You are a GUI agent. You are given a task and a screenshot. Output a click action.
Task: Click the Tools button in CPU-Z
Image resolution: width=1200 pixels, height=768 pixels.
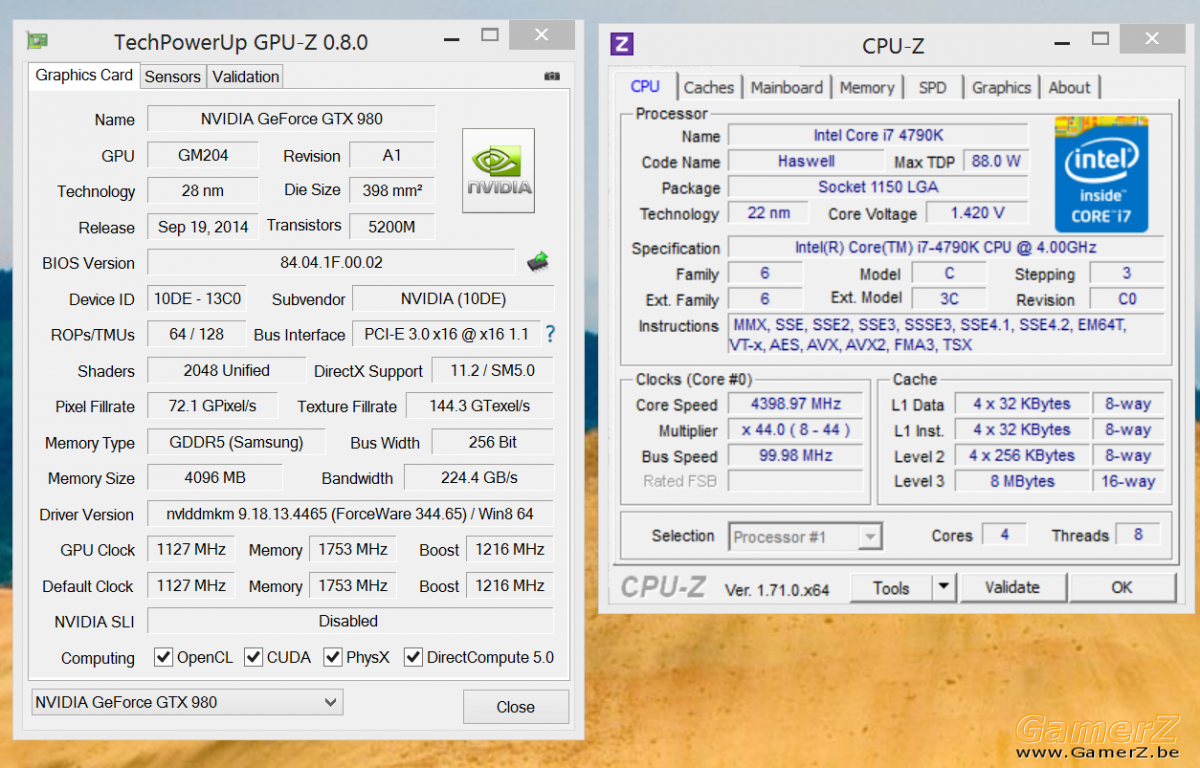(x=891, y=587)
